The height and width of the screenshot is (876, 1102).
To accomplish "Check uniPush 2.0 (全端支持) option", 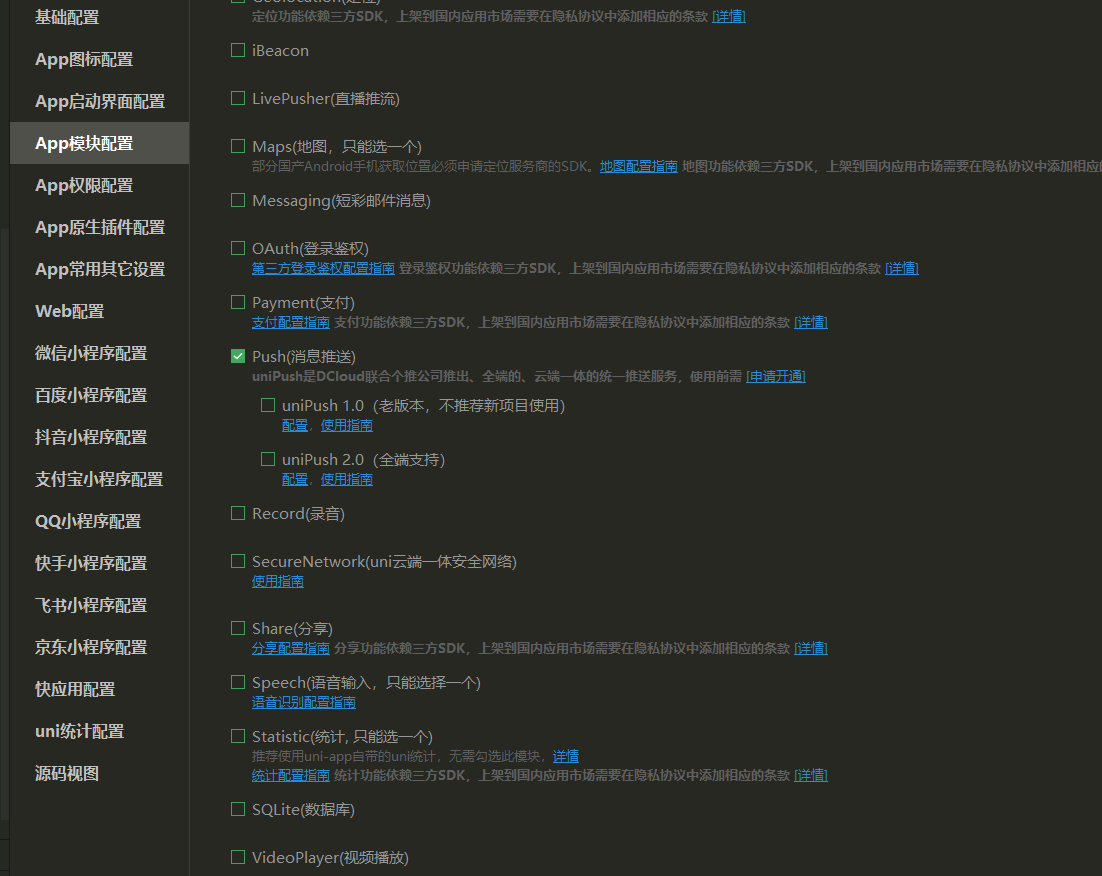I will click(268, 459).
